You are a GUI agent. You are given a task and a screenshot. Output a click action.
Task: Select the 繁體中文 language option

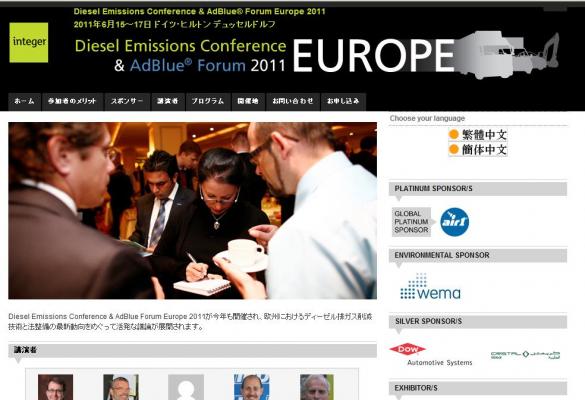click(478, 135)
